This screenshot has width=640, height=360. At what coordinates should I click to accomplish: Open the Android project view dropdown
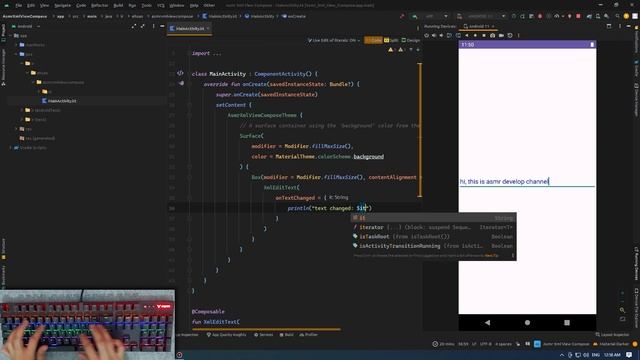tap(27, 26)
